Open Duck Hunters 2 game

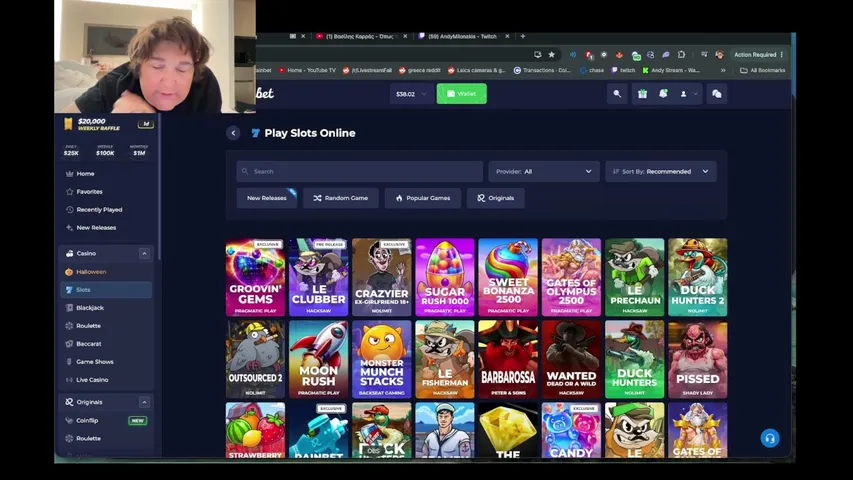point(697,277)
